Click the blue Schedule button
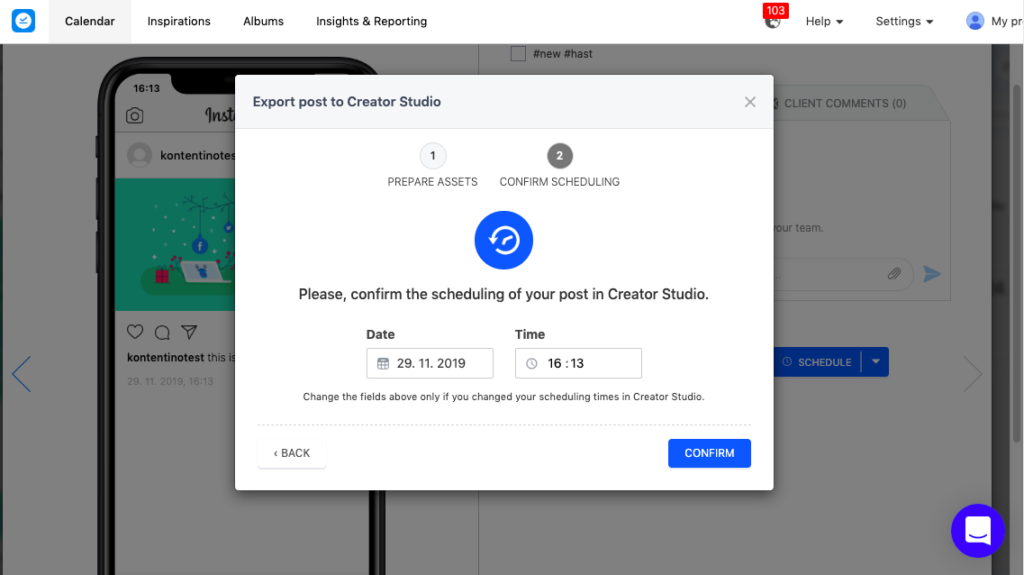The height and width of the screenshot is (575, 1024). click(x=818, y=361)
